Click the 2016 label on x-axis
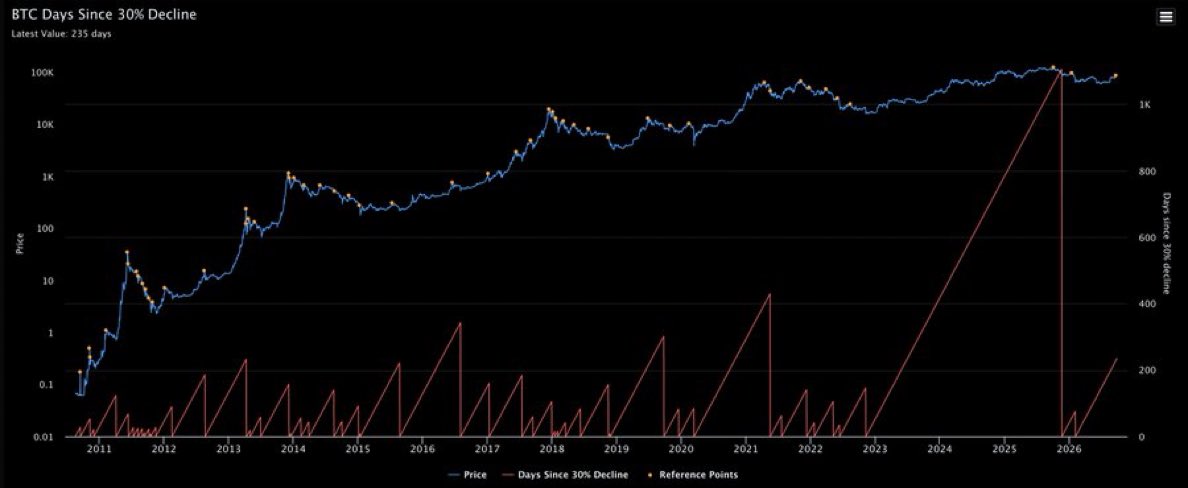This screenshot has height=488, width=1188. click(422, 449)
